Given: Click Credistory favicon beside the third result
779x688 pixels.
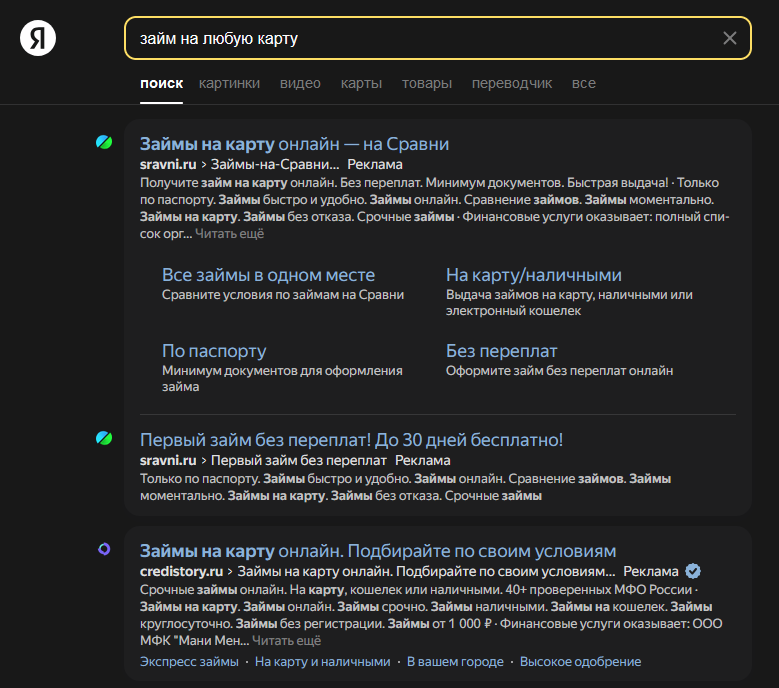Looking at the screenshot, I should tap(104, 549).
